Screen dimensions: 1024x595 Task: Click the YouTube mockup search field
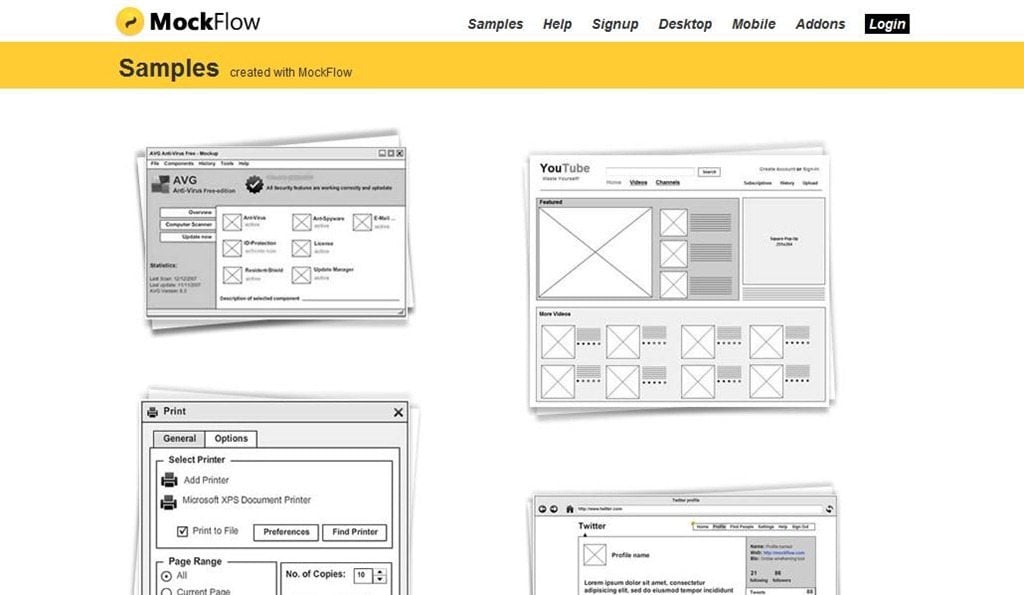pos(650,172)
